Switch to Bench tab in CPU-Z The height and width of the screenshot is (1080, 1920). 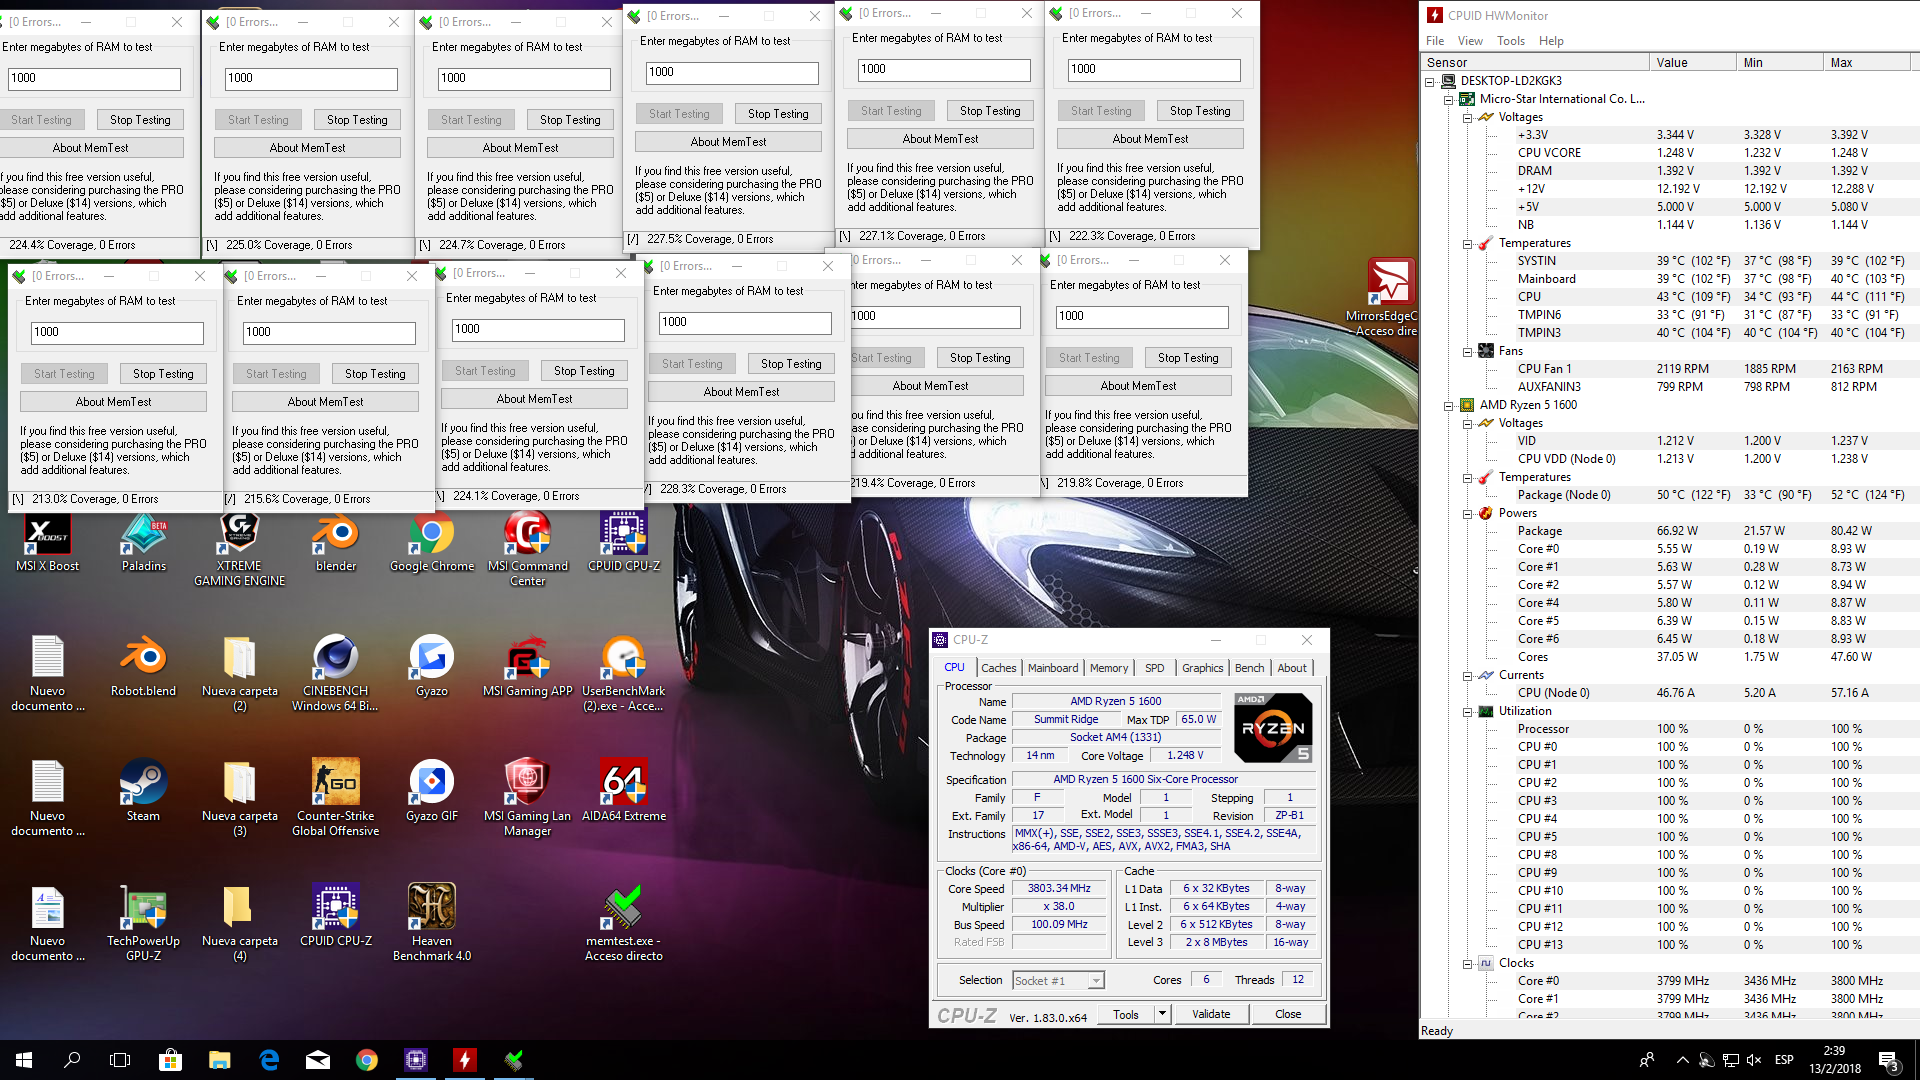[1249, 668]
